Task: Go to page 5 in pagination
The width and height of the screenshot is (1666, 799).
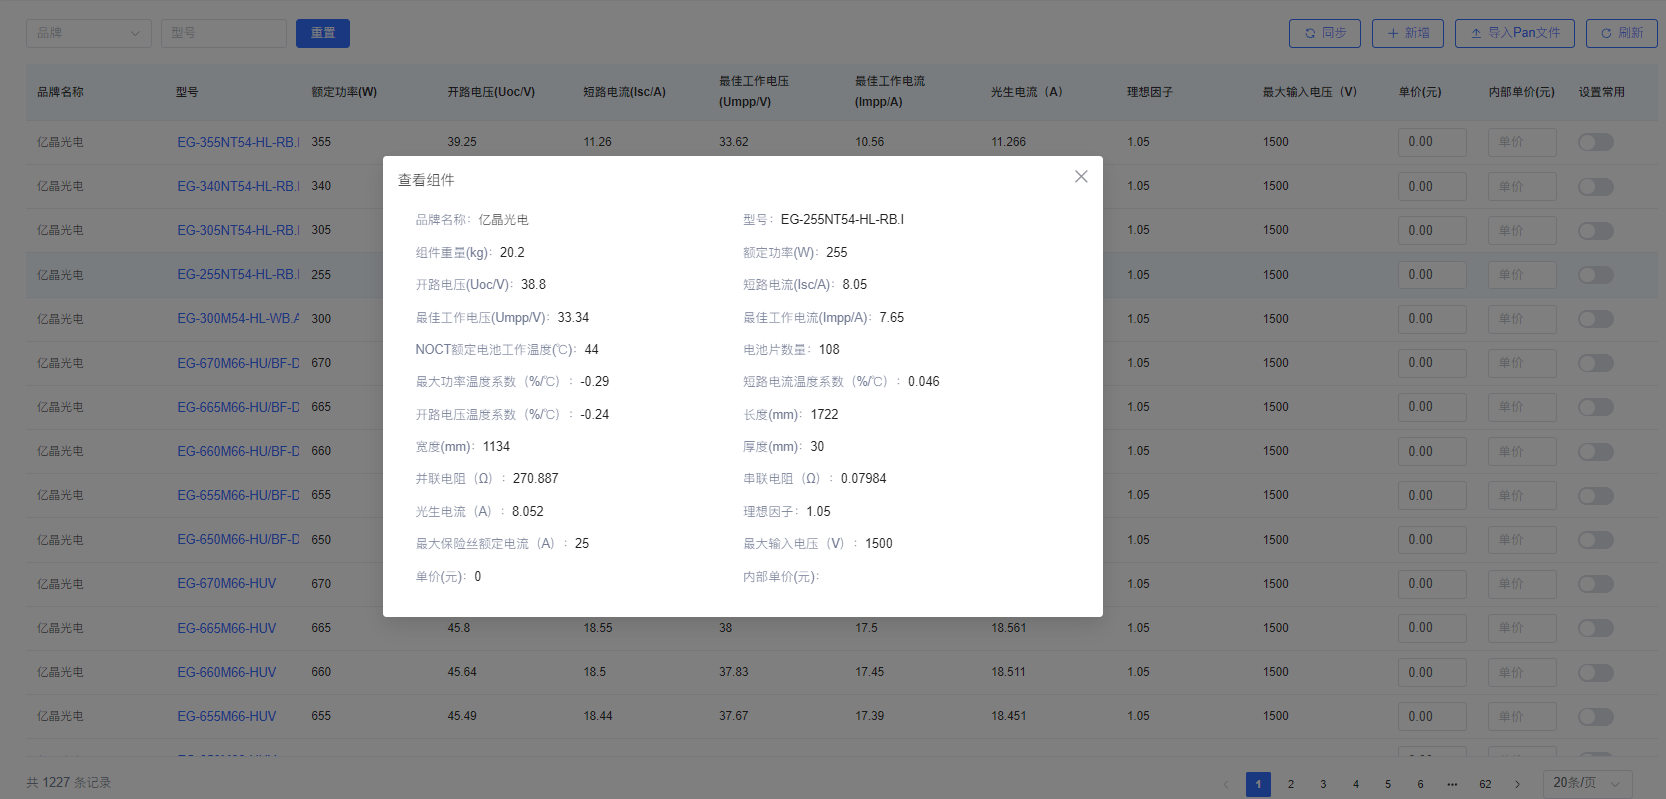Action: (x=1388, y=784)
